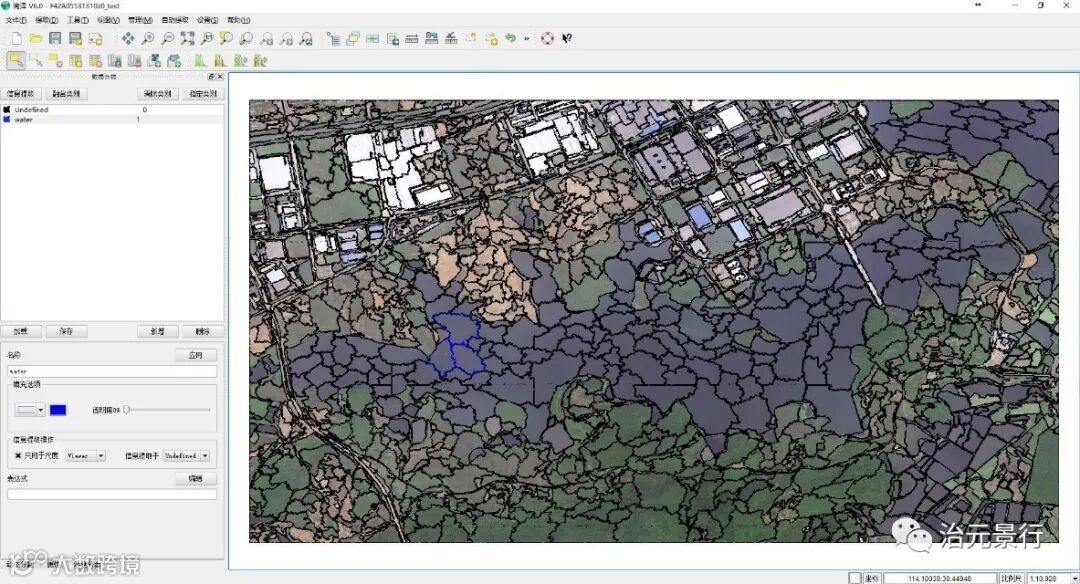Viewport: 1080px width, 584px height.
Task: Open help with the lifebuoy icon
Action: pos(547,39)
